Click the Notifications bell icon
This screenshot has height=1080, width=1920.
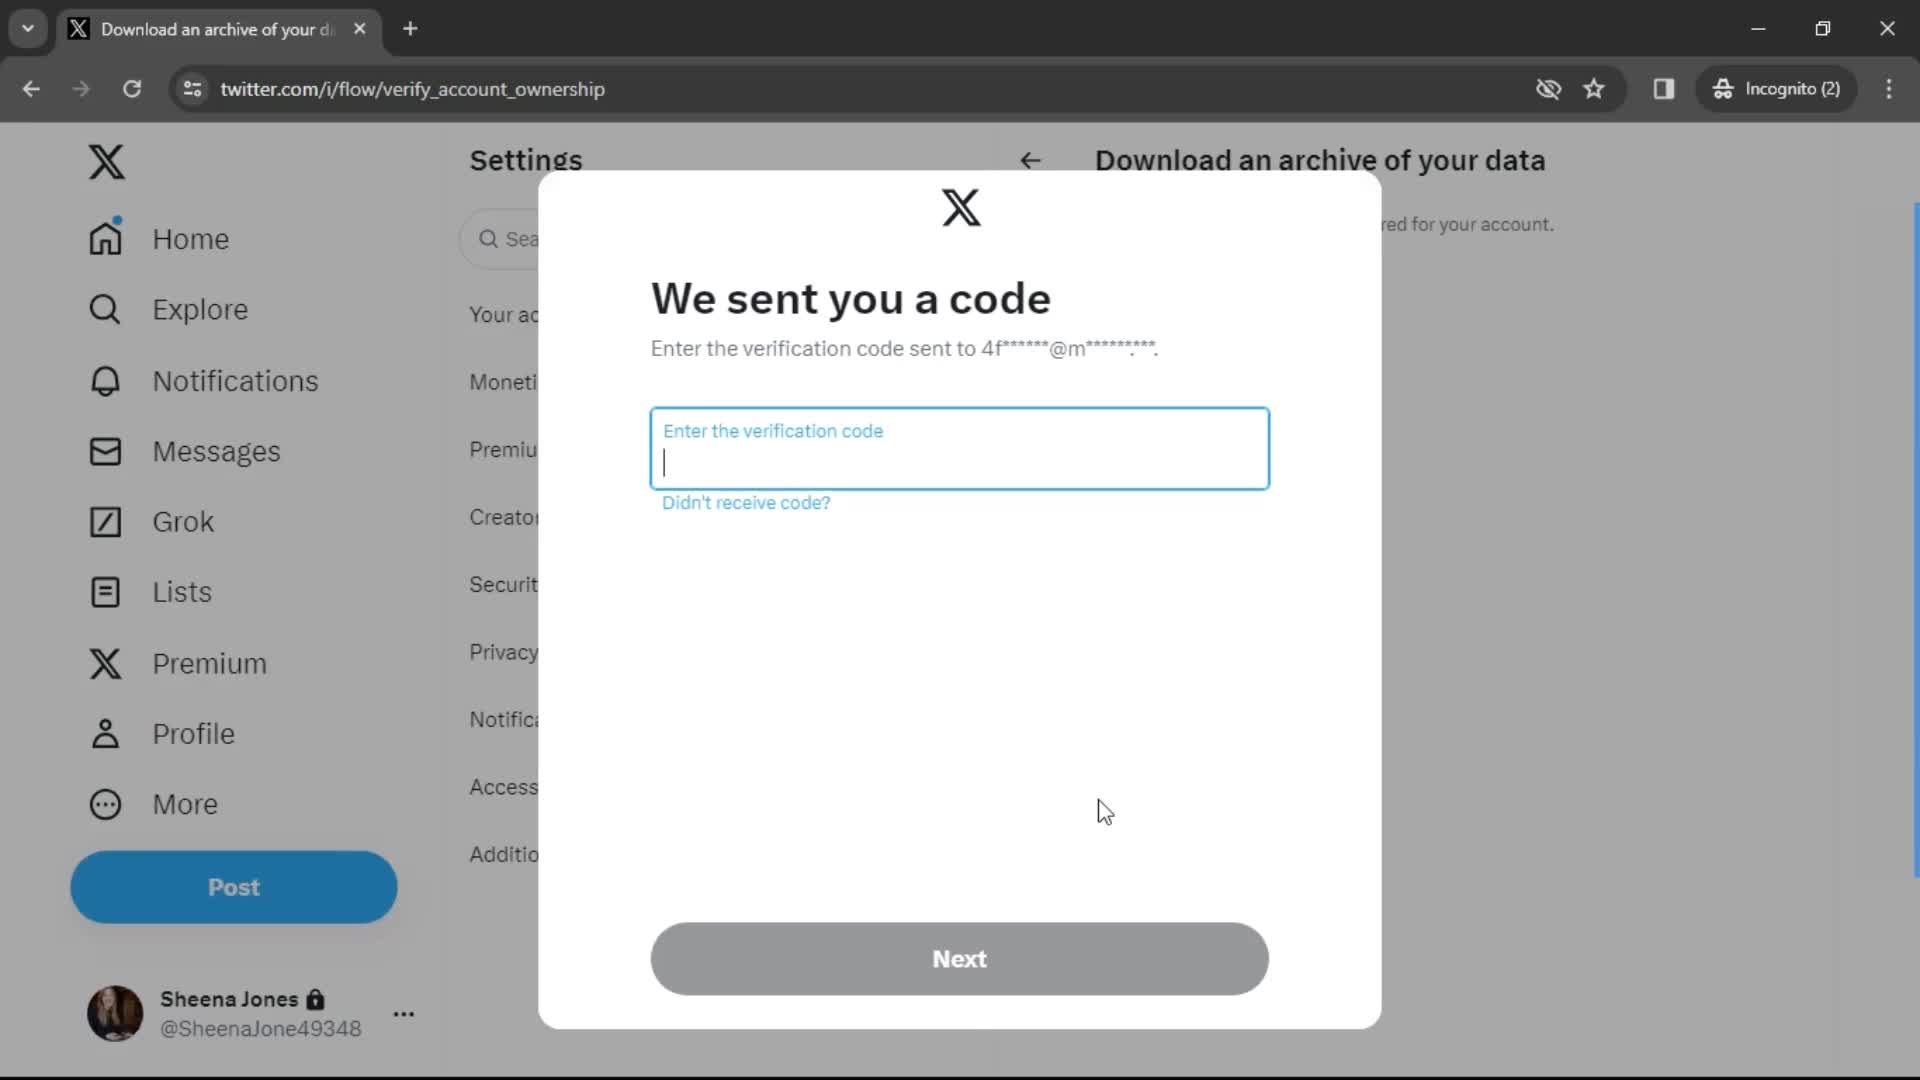(x=104, y=380)
